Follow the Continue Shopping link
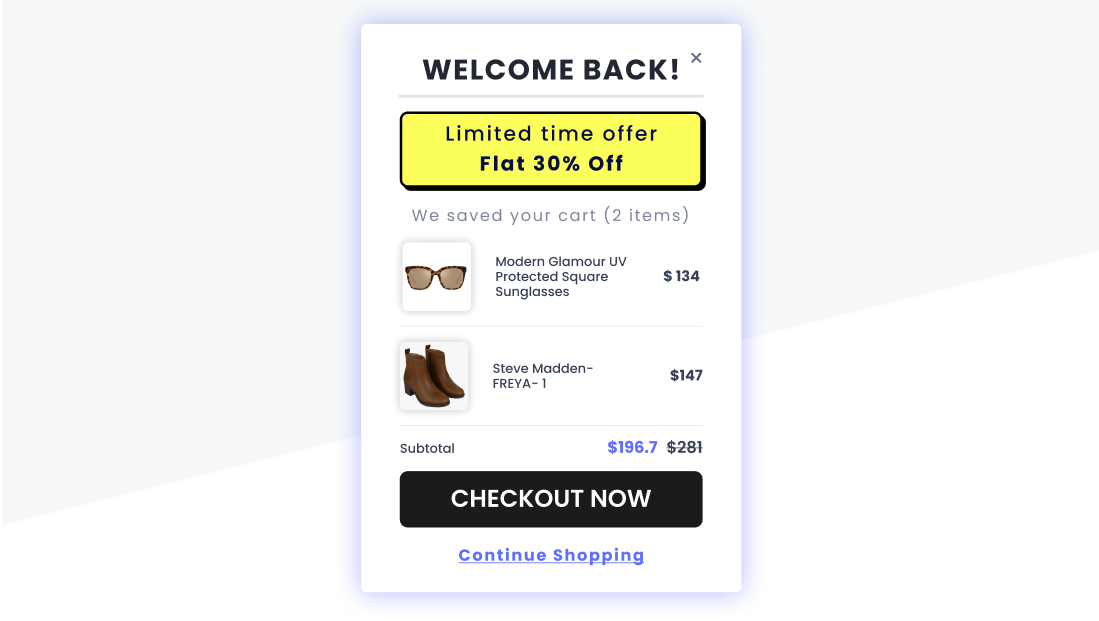 coord(551,555)
